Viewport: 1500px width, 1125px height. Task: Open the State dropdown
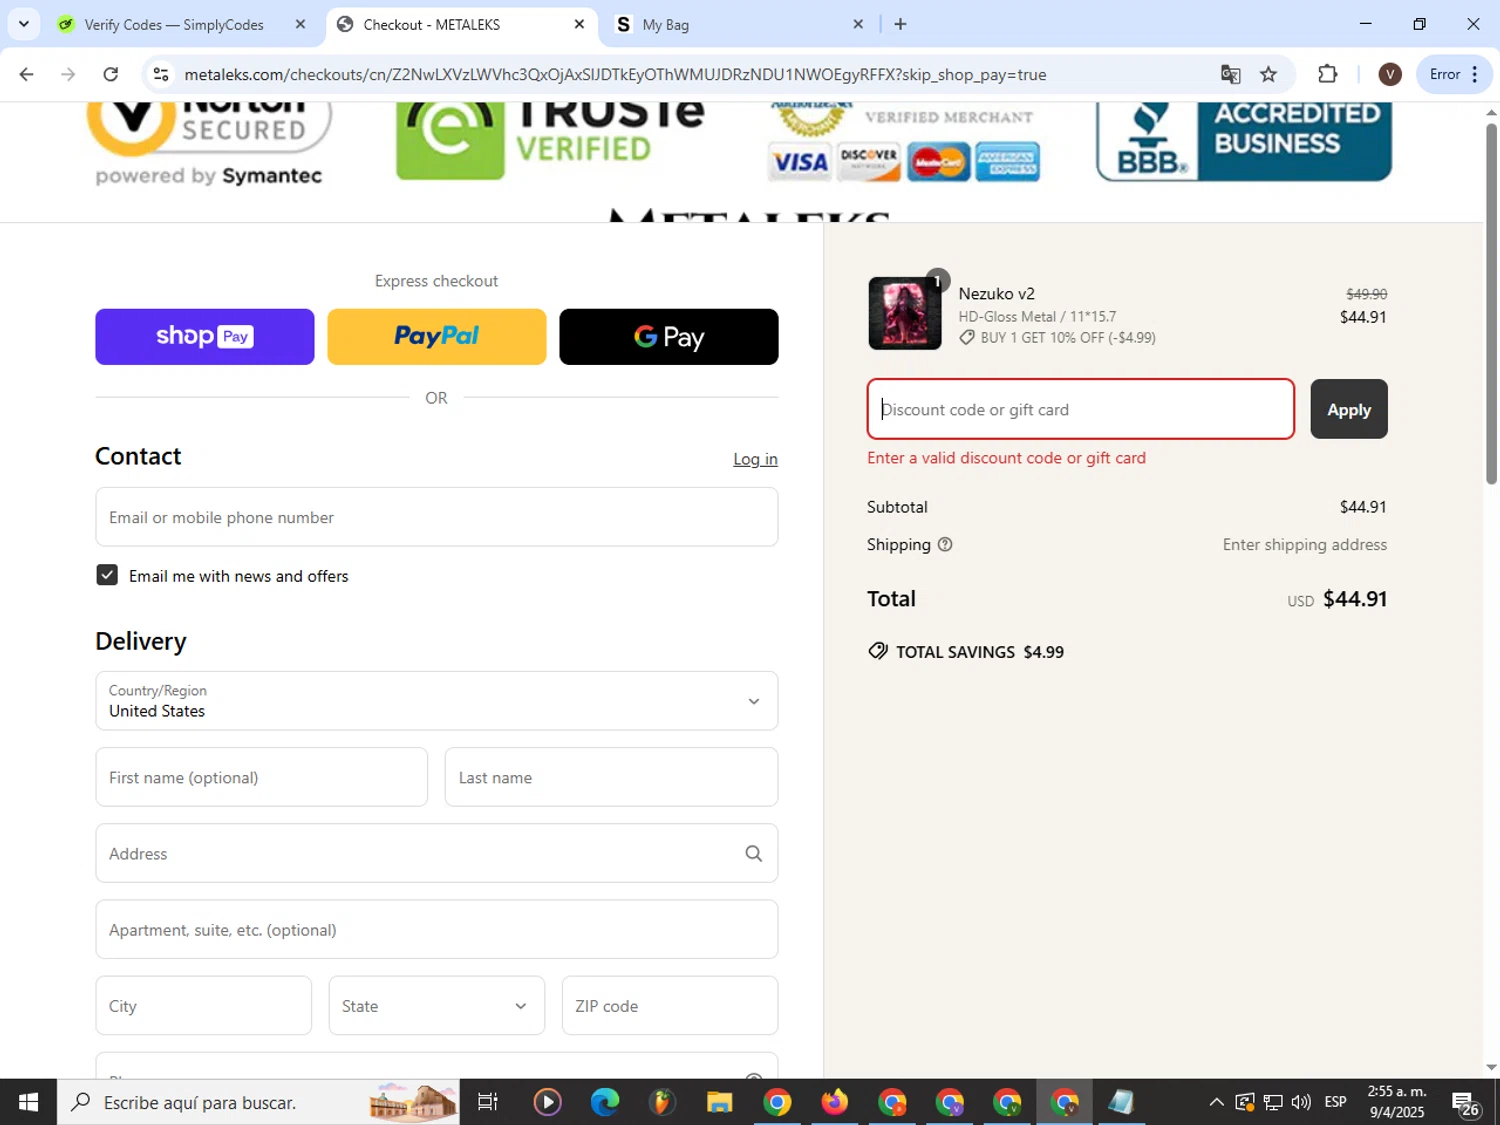click(437, 1005)
